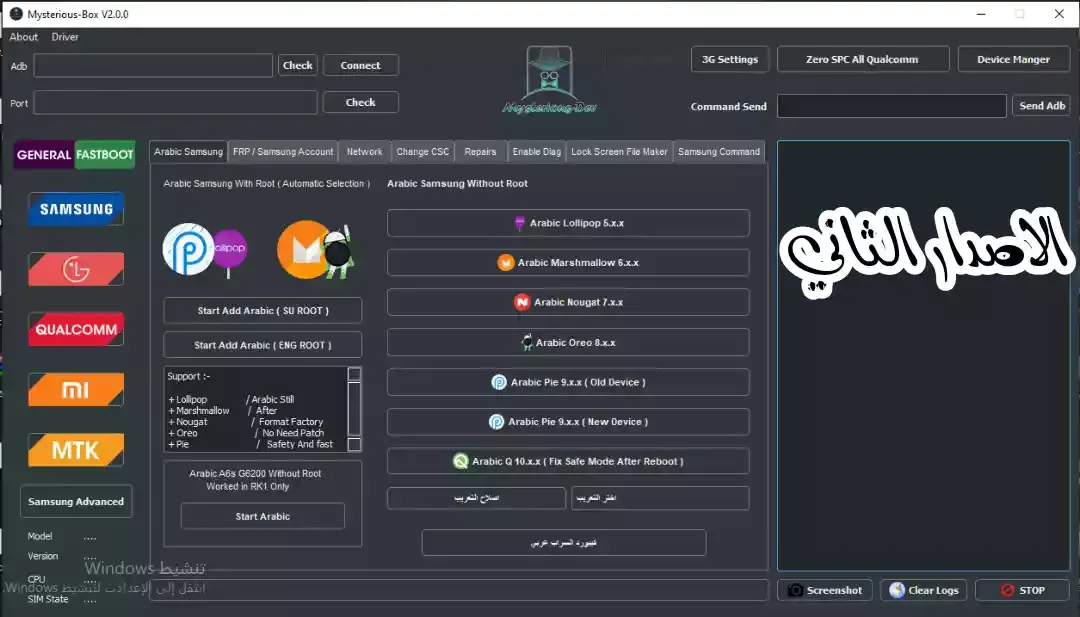1080x617 pixels.
Task: Click the Android Pie and Lollipop logo
Action: pyautogui.click(x=205, y=249)
